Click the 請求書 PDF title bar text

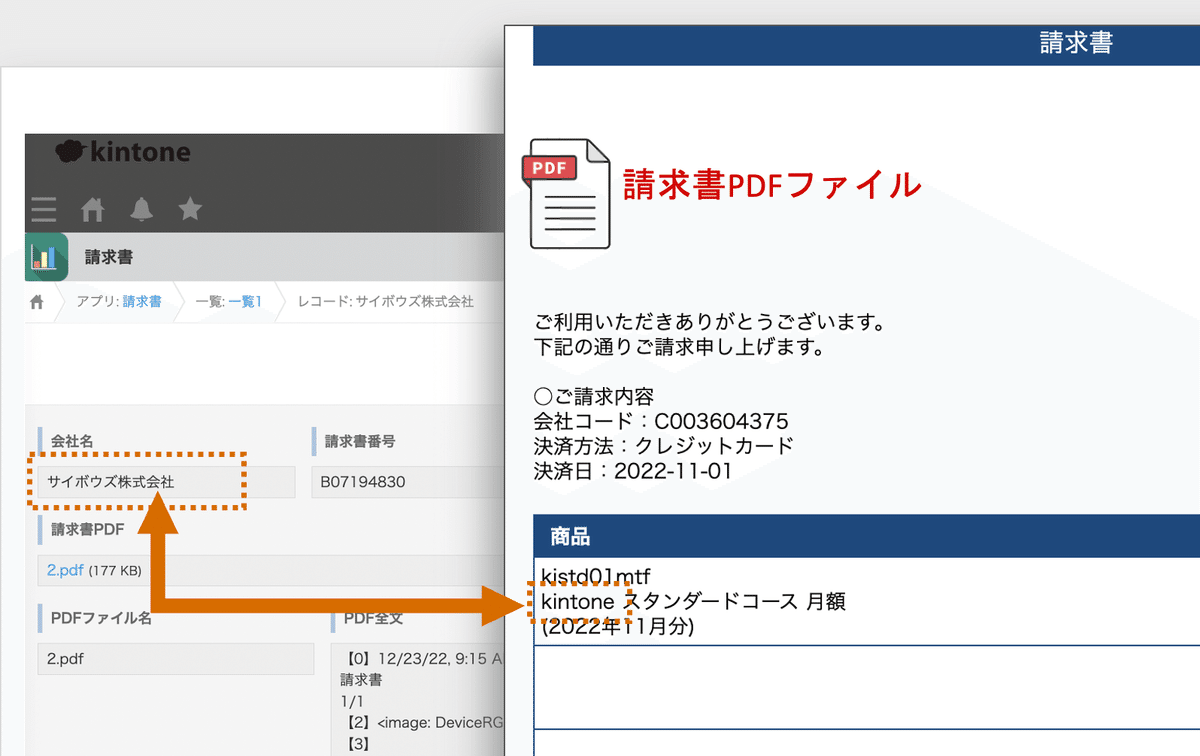tap(1076, 42)
